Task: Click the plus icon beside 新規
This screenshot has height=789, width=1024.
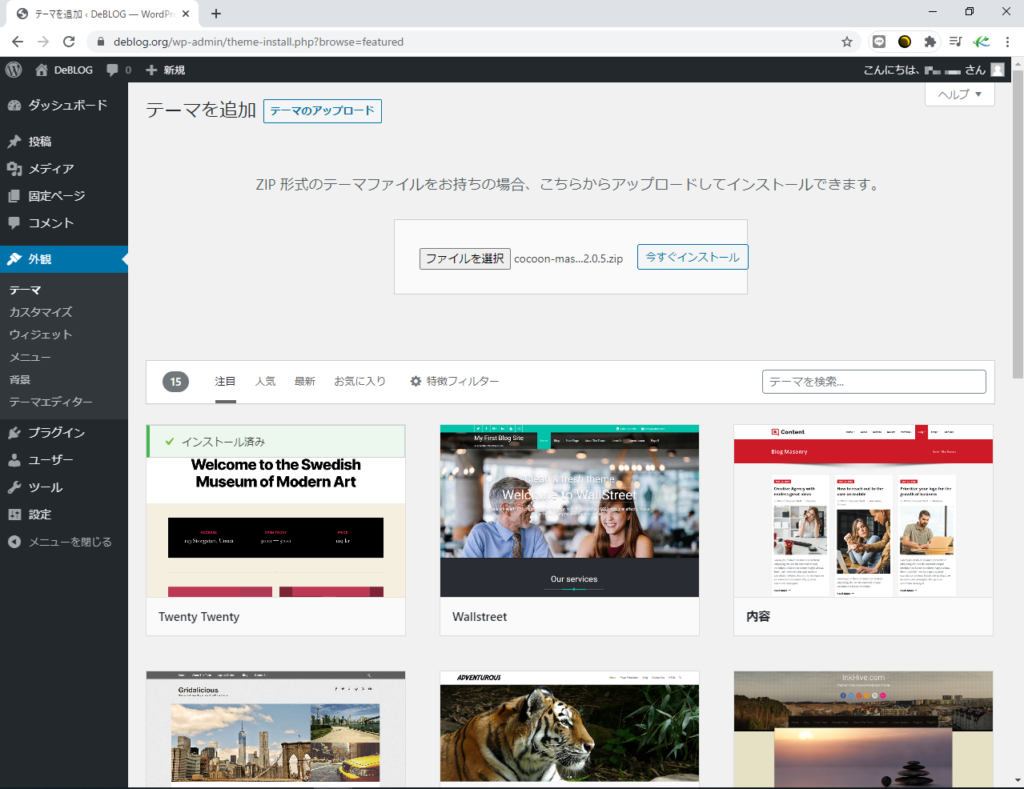Action: (x=152, y=70)
